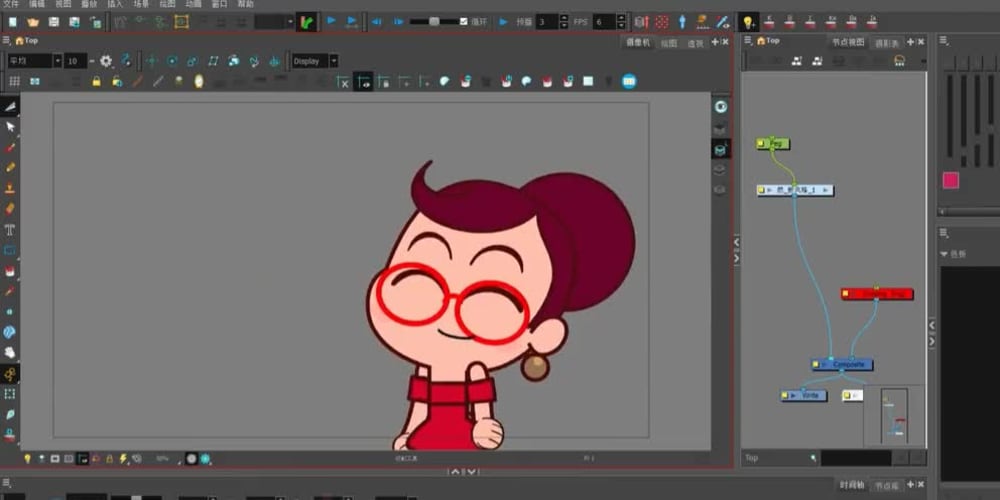Expand the drawing node arrow in node view

(770, 190)
